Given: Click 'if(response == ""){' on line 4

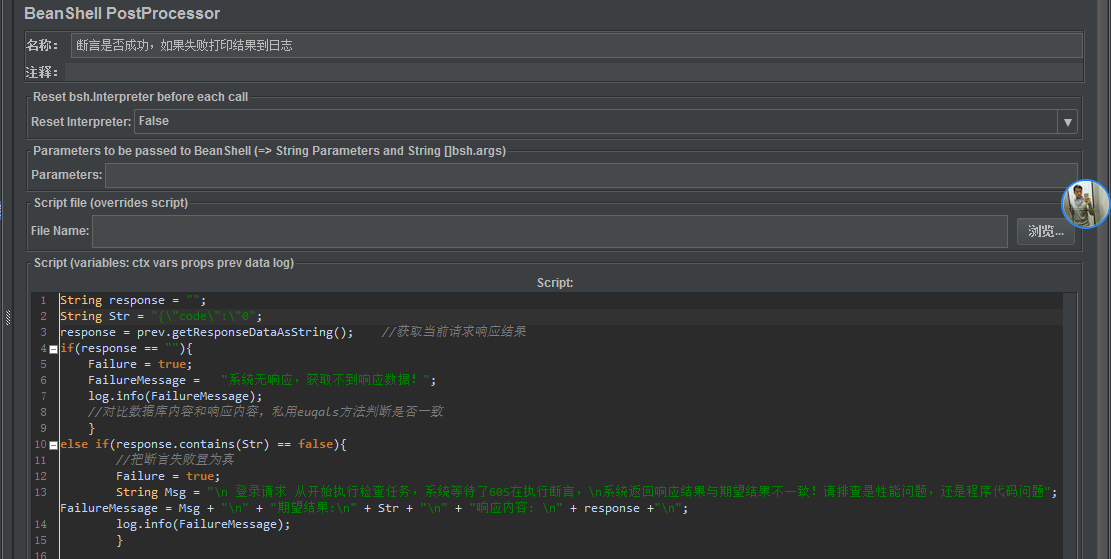Looking at the screenshot, I should pos(126,349).
